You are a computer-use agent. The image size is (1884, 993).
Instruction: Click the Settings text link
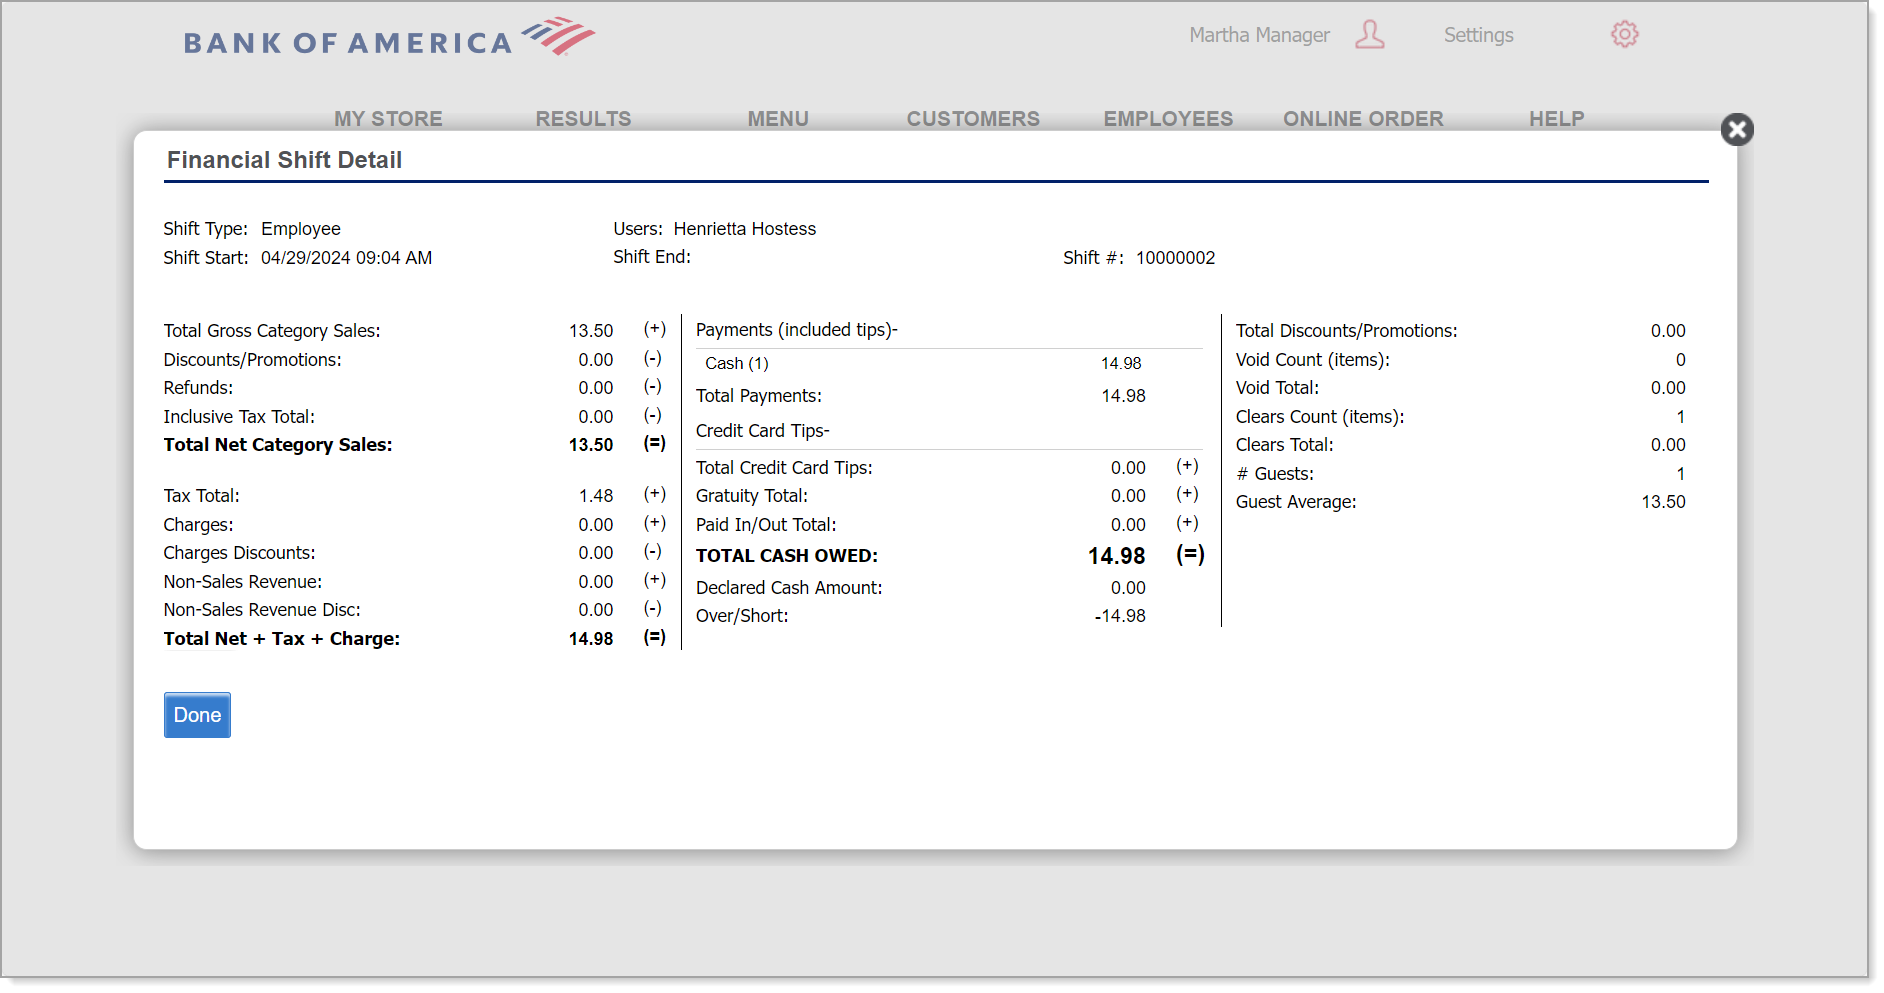coord(1478,35)
